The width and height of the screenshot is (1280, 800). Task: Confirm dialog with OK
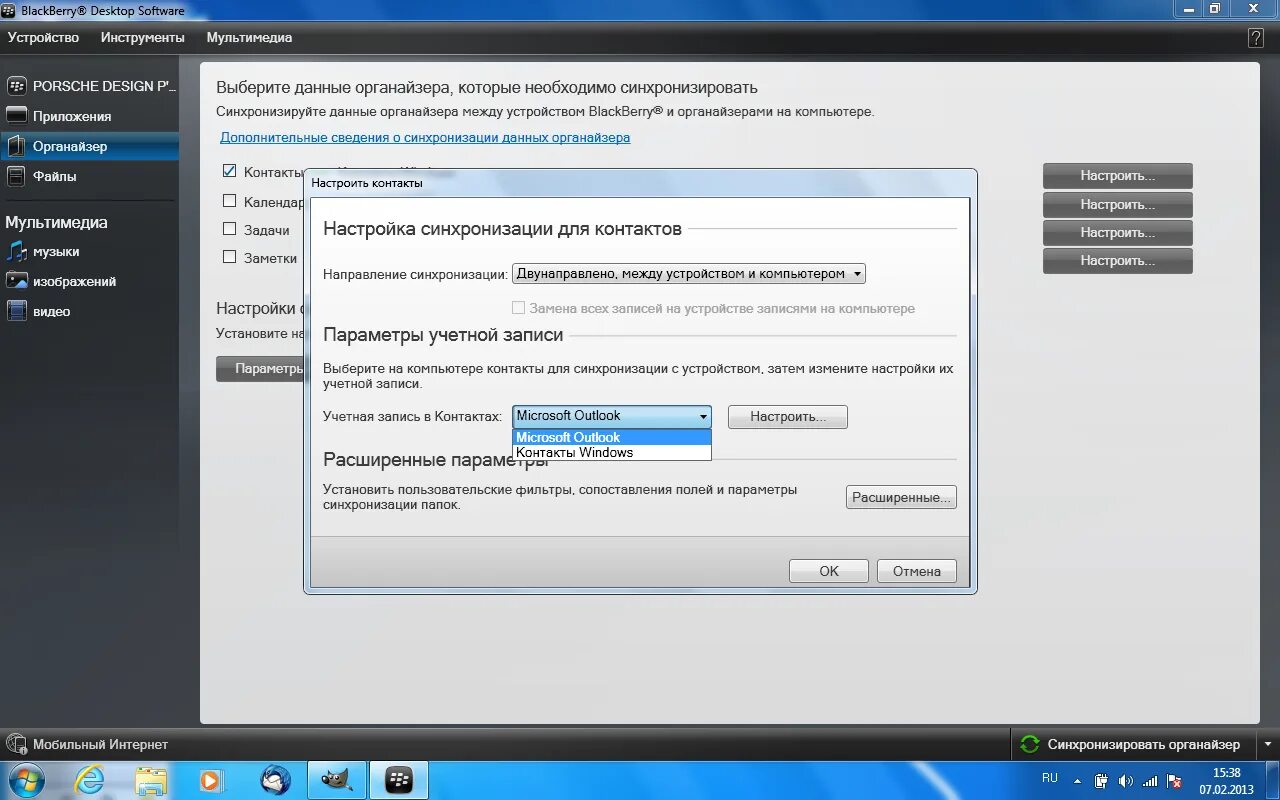(829, 571)
